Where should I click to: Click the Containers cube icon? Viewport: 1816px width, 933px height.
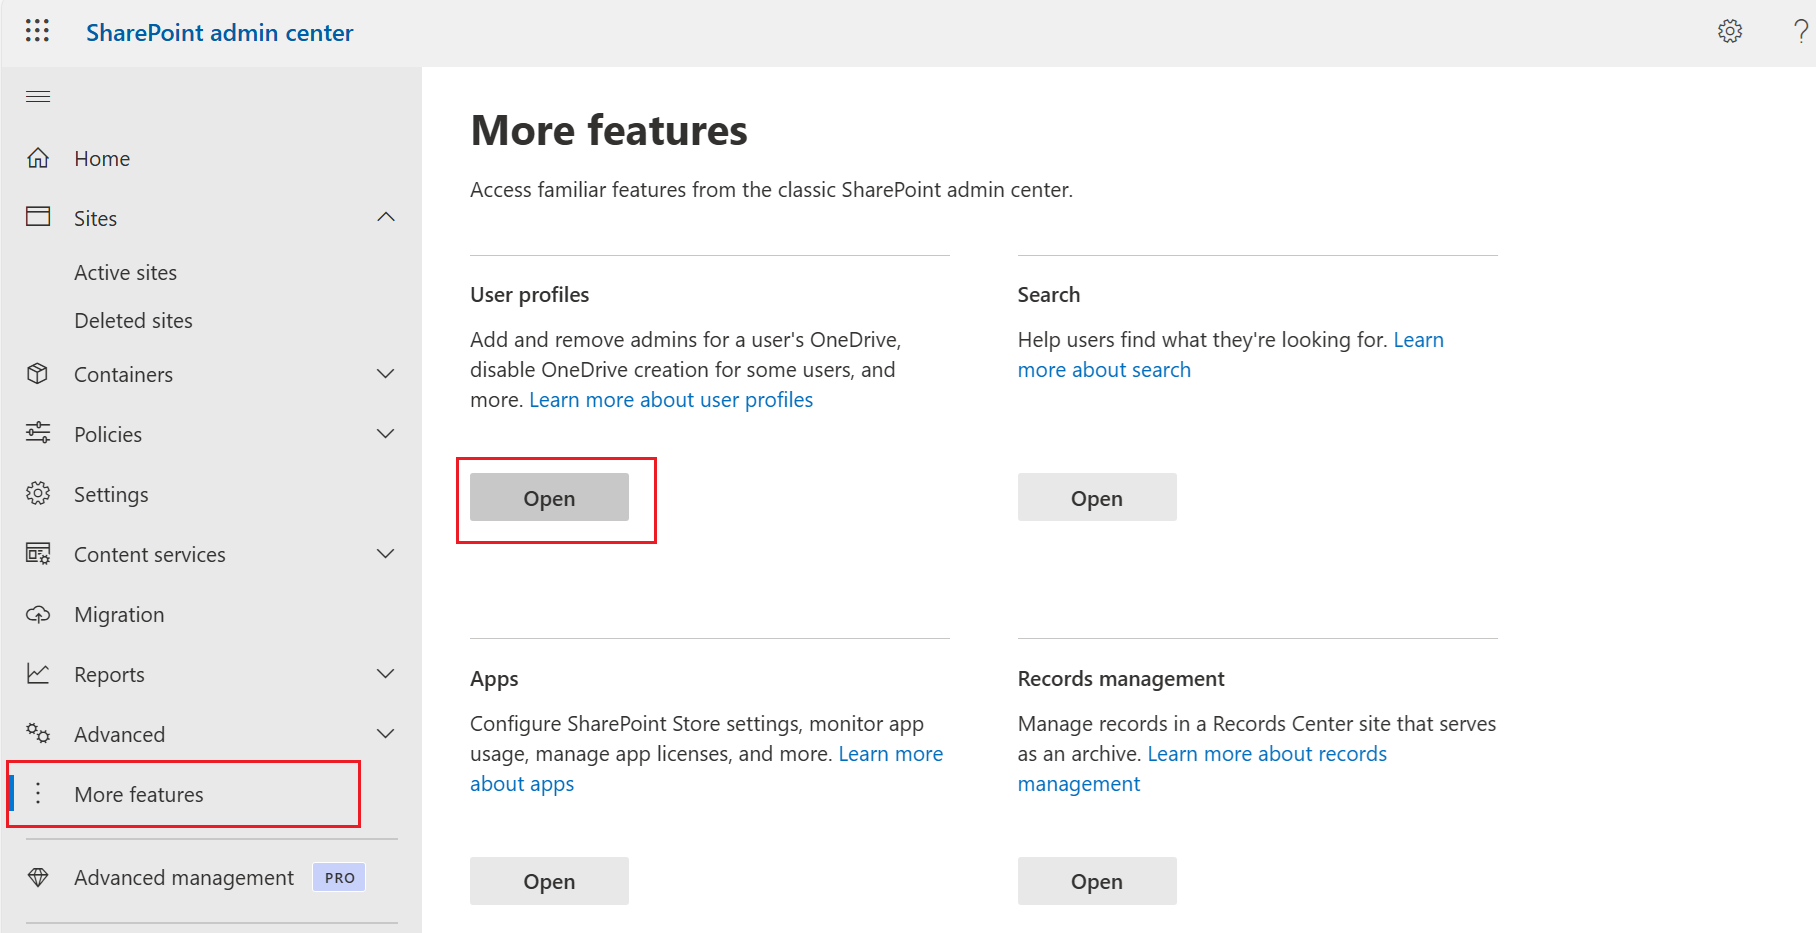(x=38, y=374)
